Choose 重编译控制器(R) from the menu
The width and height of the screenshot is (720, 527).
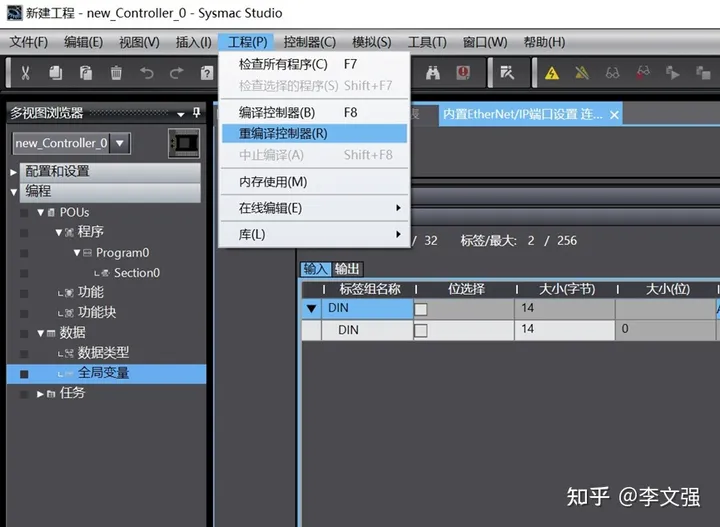pyautogui.click(x=315, y=134)
